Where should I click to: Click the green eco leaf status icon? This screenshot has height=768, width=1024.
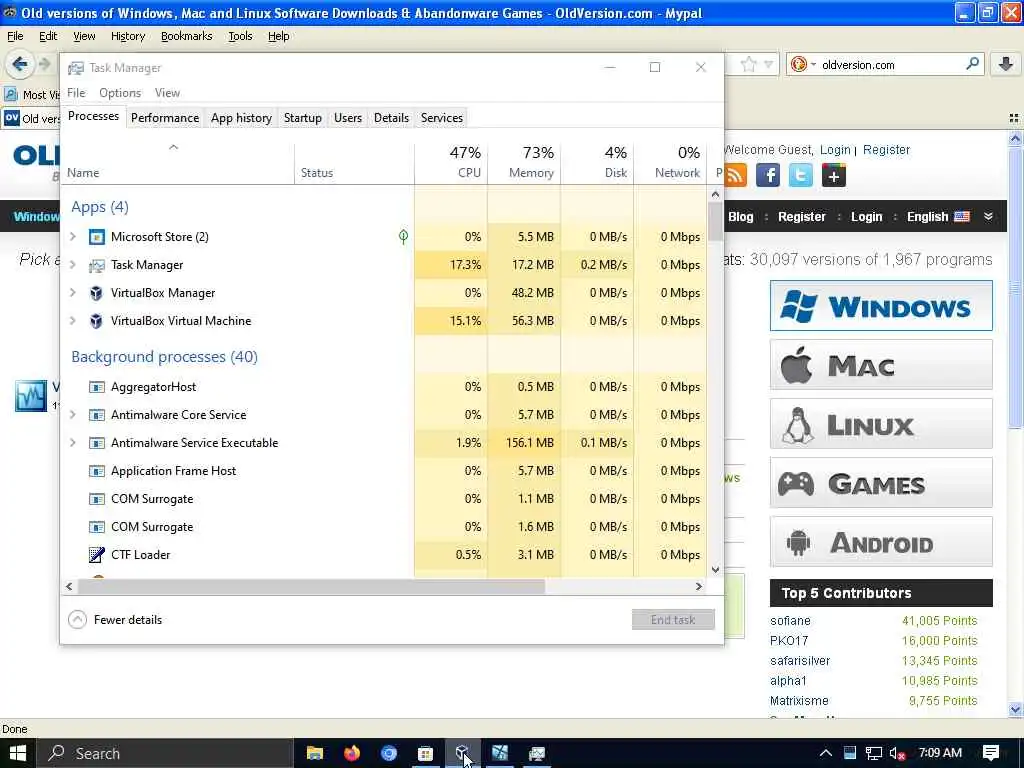coord(404,237)
